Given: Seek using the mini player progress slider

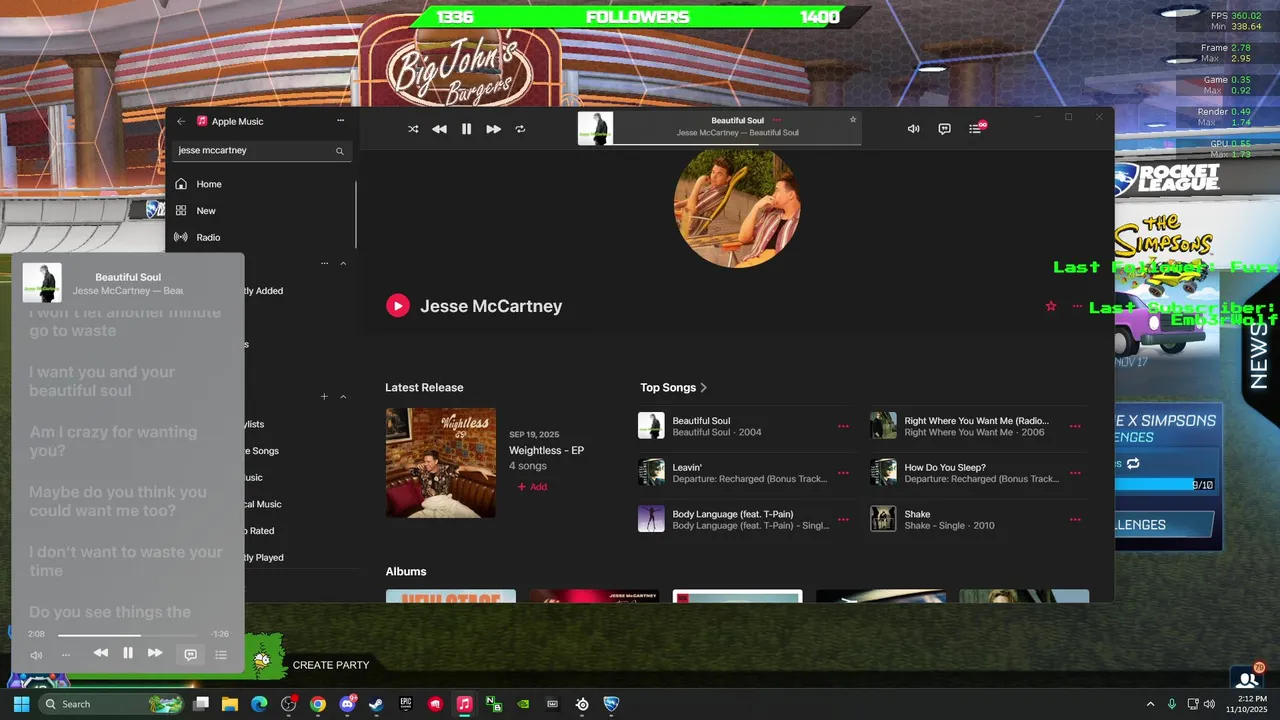Looking at the screenshot, I should pos(128,635).
